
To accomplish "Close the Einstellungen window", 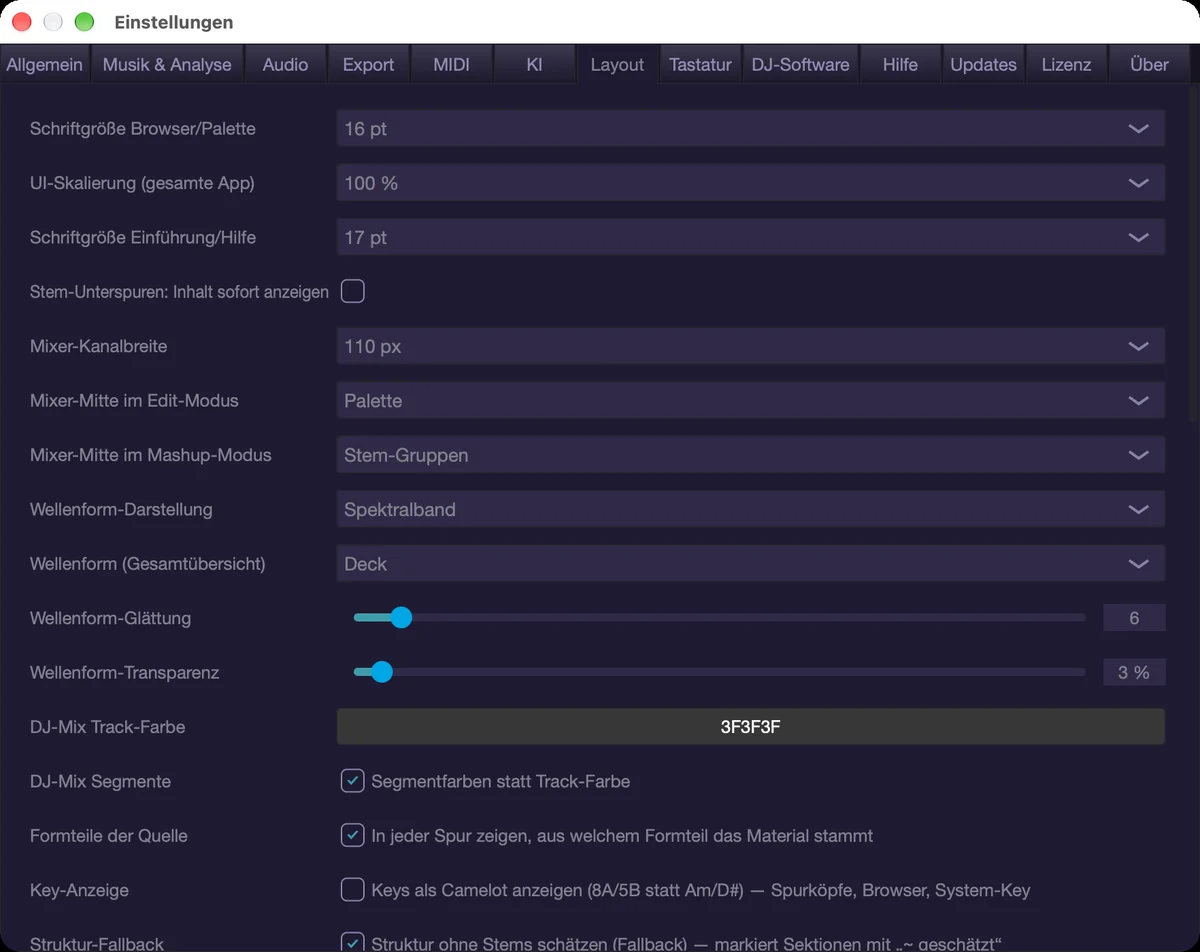I will pyautogui.click(x=22, y=22).
